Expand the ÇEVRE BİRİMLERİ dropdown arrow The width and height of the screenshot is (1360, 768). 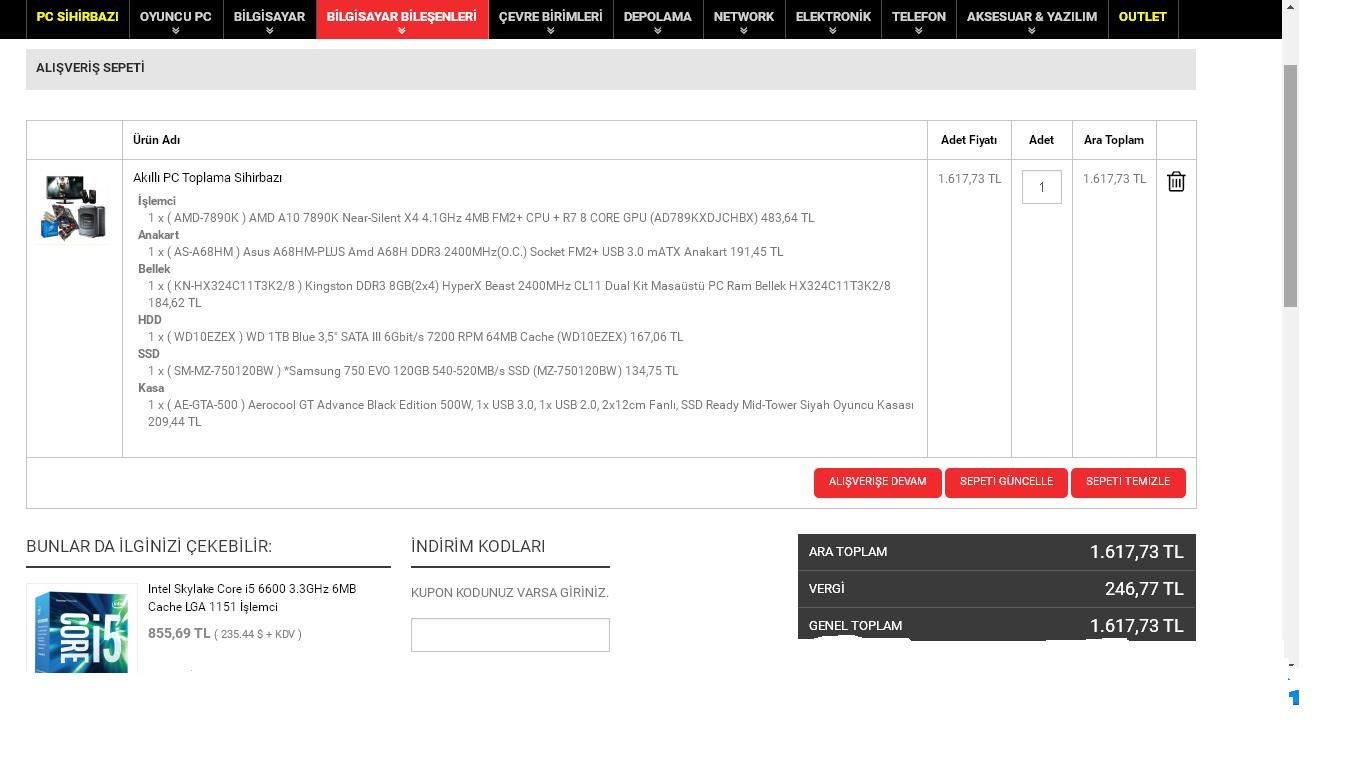pos(551,31)
